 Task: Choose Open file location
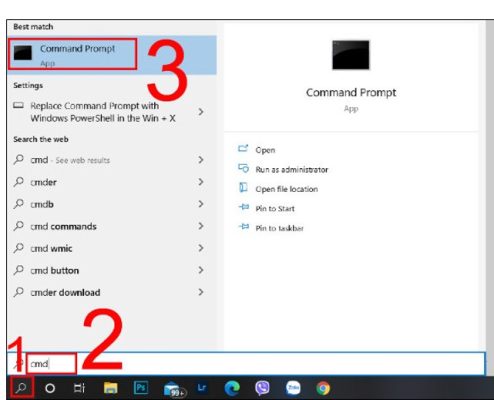[x=287, y=189]
